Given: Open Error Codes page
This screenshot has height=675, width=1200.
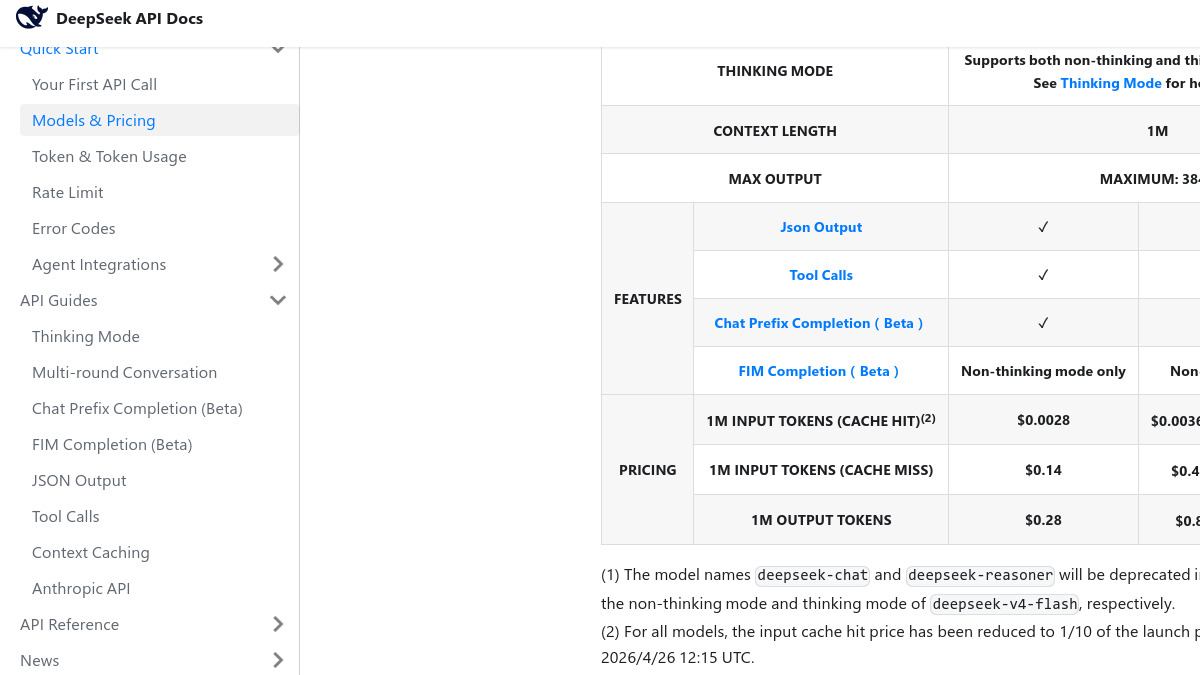Looking at the screenshot, I should 74,228.
